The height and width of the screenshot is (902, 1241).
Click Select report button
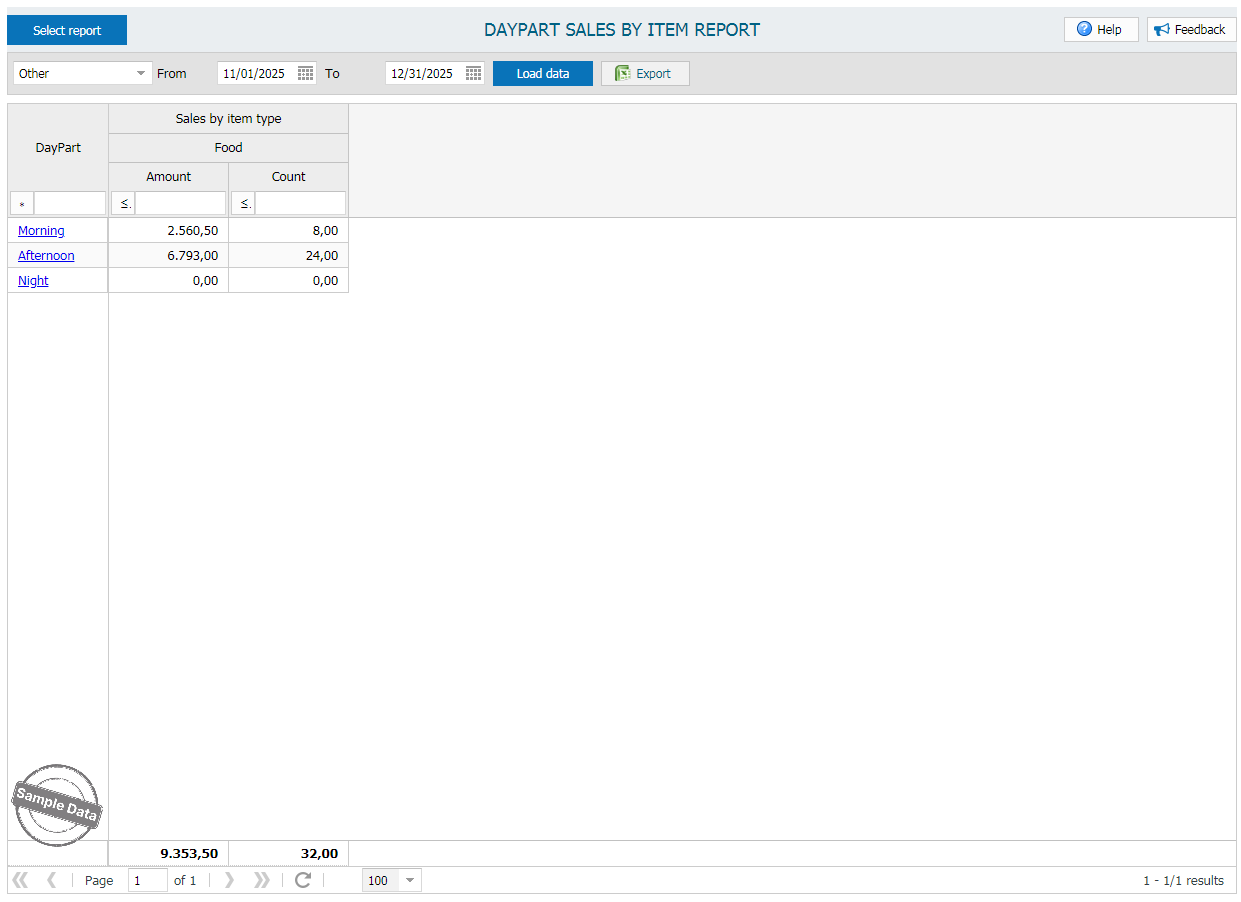click(x=67, y=30)
